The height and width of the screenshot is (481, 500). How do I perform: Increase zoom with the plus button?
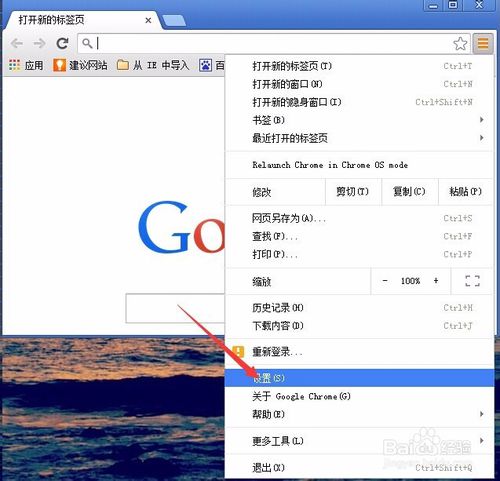[436, 281]
